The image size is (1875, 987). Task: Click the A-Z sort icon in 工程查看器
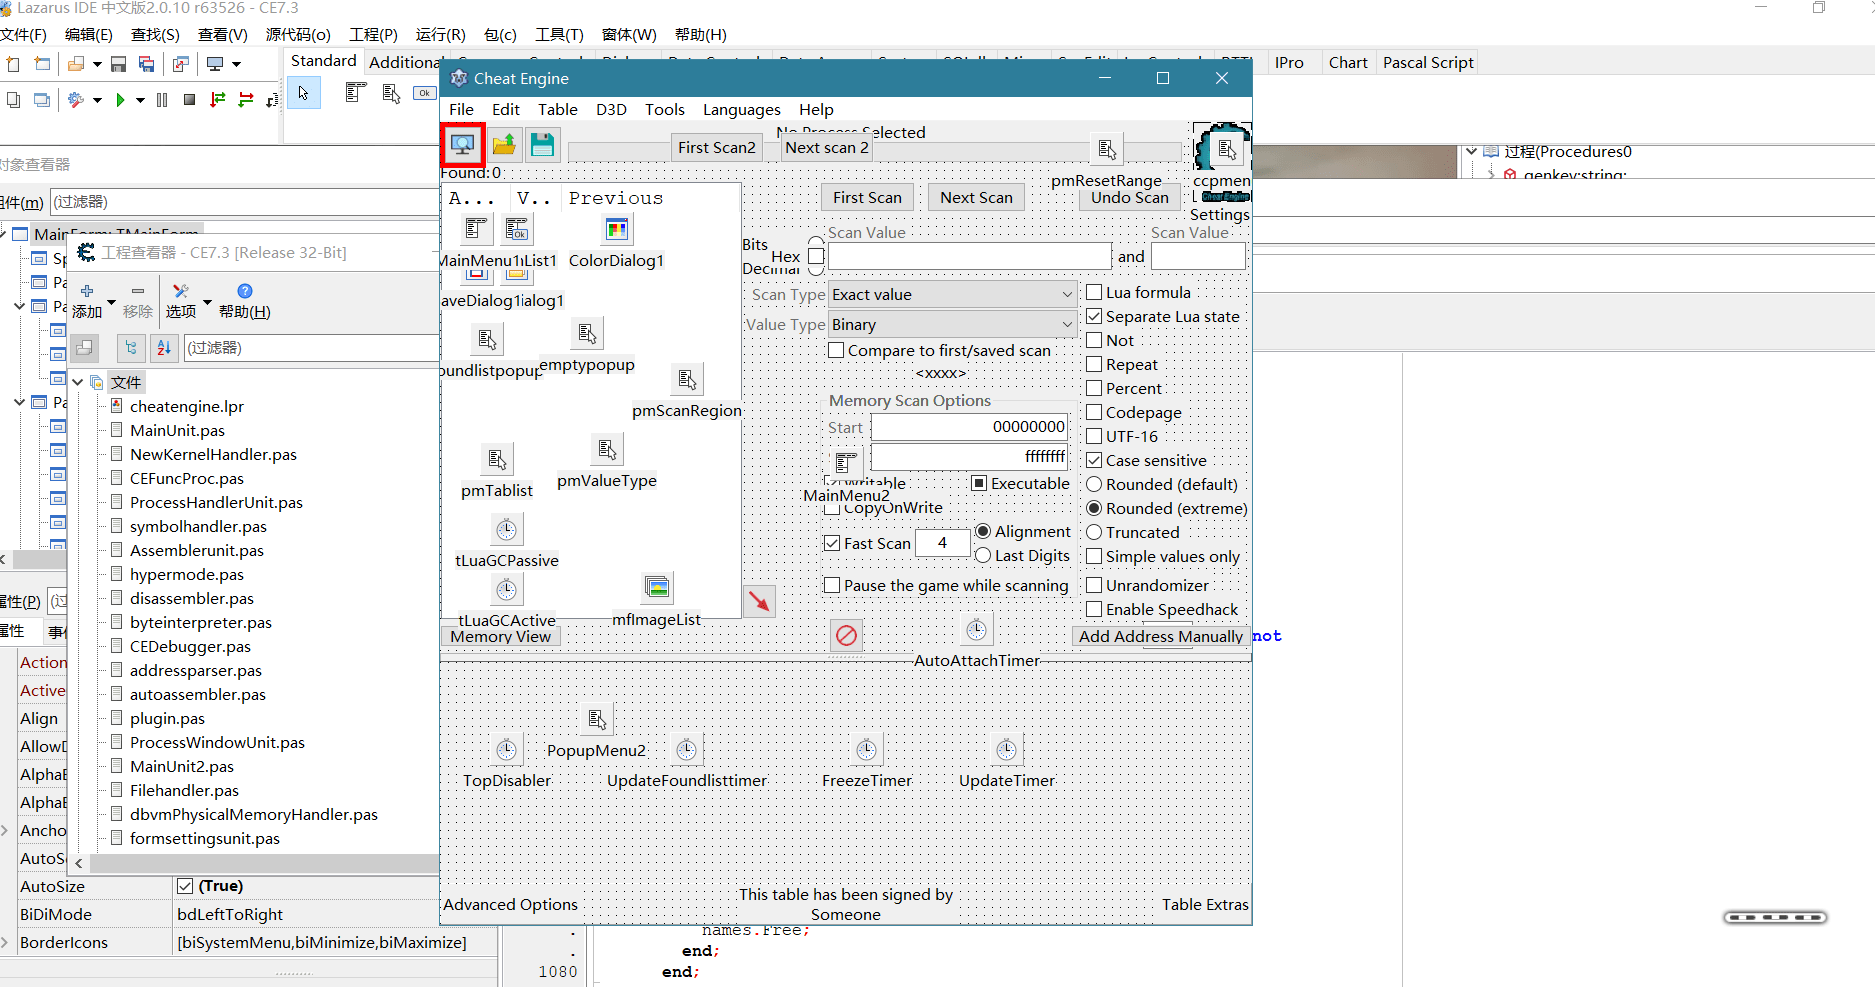[x=164, y=348]
